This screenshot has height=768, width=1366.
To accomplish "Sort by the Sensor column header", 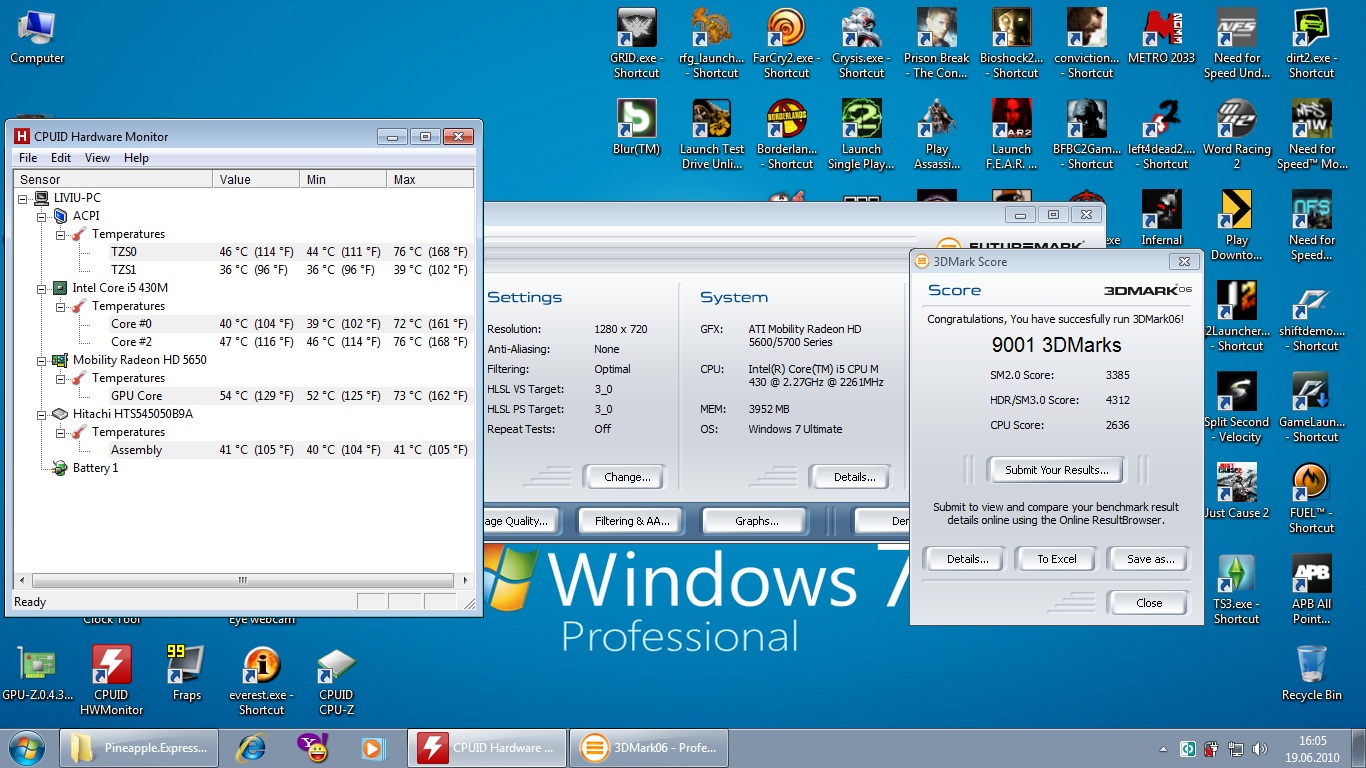I will 113,179.
